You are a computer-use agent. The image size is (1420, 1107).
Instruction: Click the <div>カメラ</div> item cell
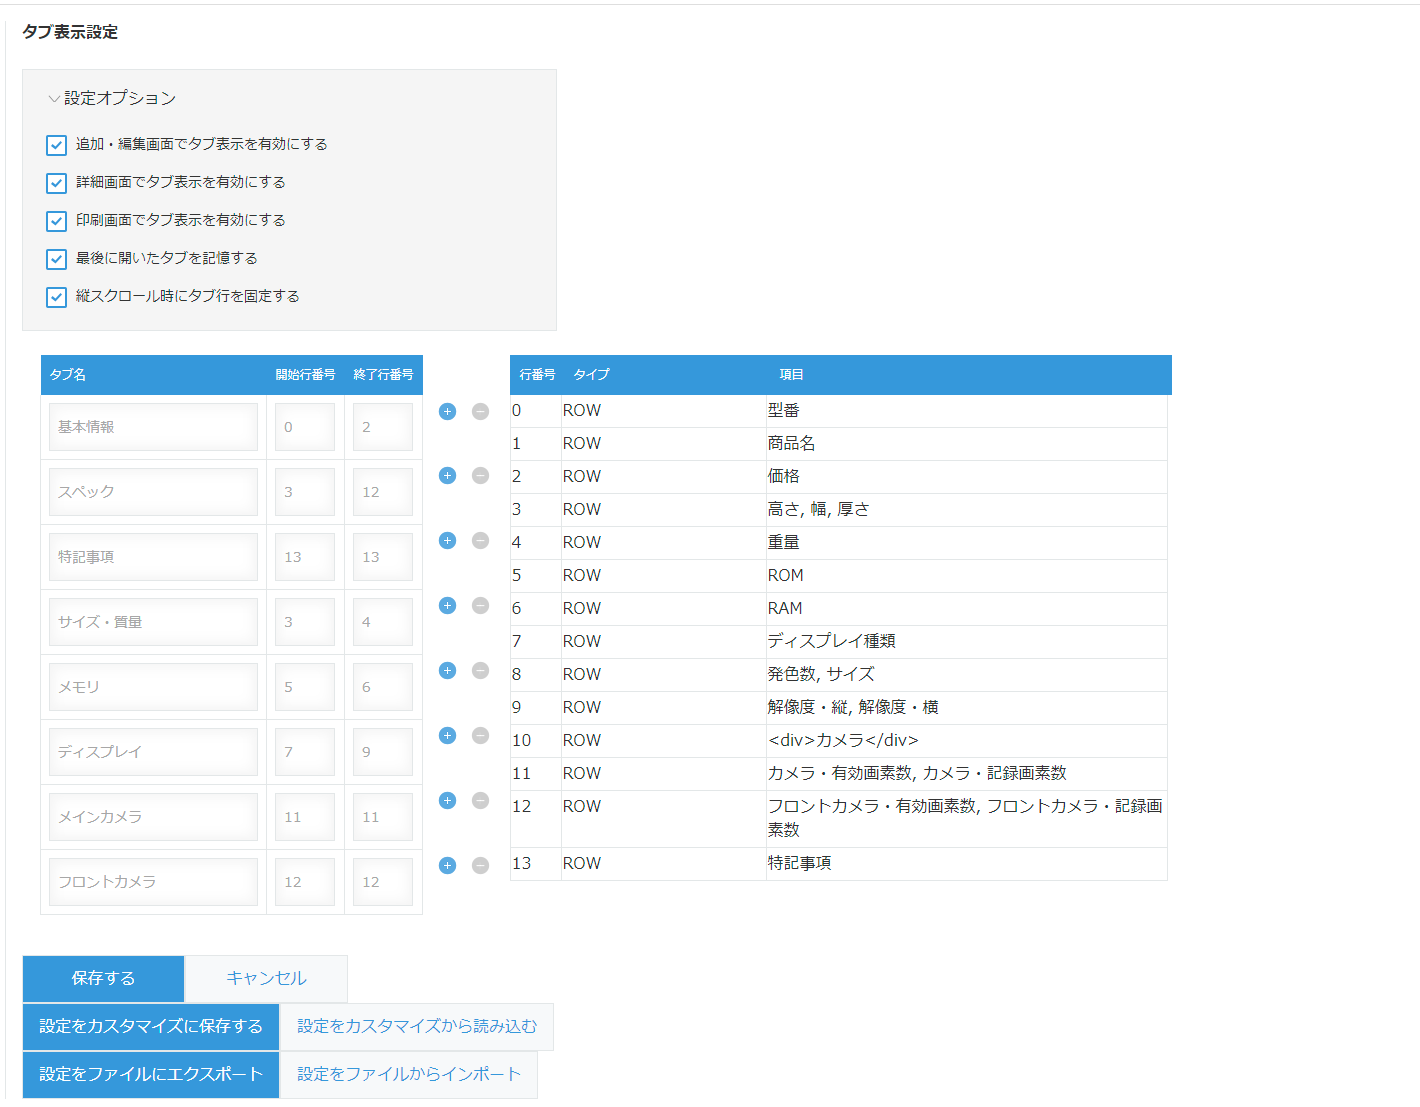pyautogui.click(x=966, y=741)
